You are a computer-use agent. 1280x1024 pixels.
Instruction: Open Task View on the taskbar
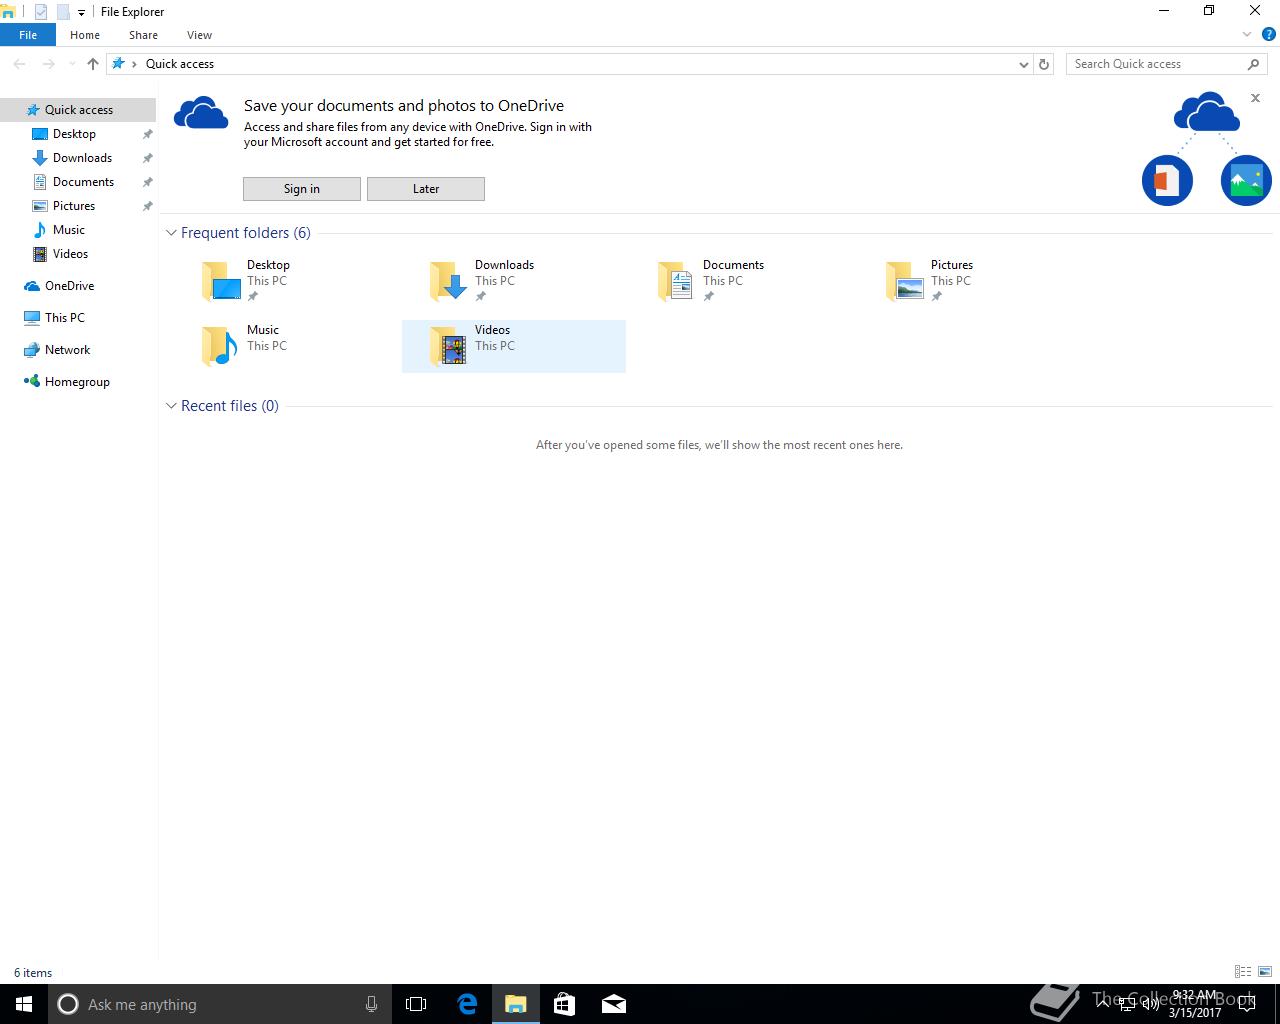tap(416, 1004)
